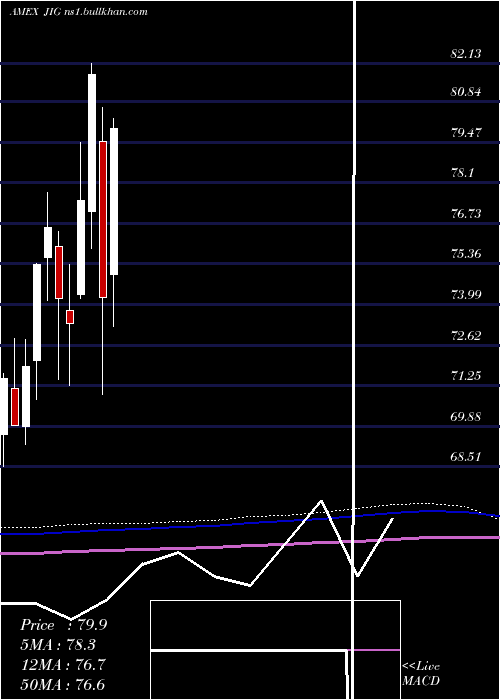Click the <<Live MACD label
This screenshot has height=700, width=500.
421,674
